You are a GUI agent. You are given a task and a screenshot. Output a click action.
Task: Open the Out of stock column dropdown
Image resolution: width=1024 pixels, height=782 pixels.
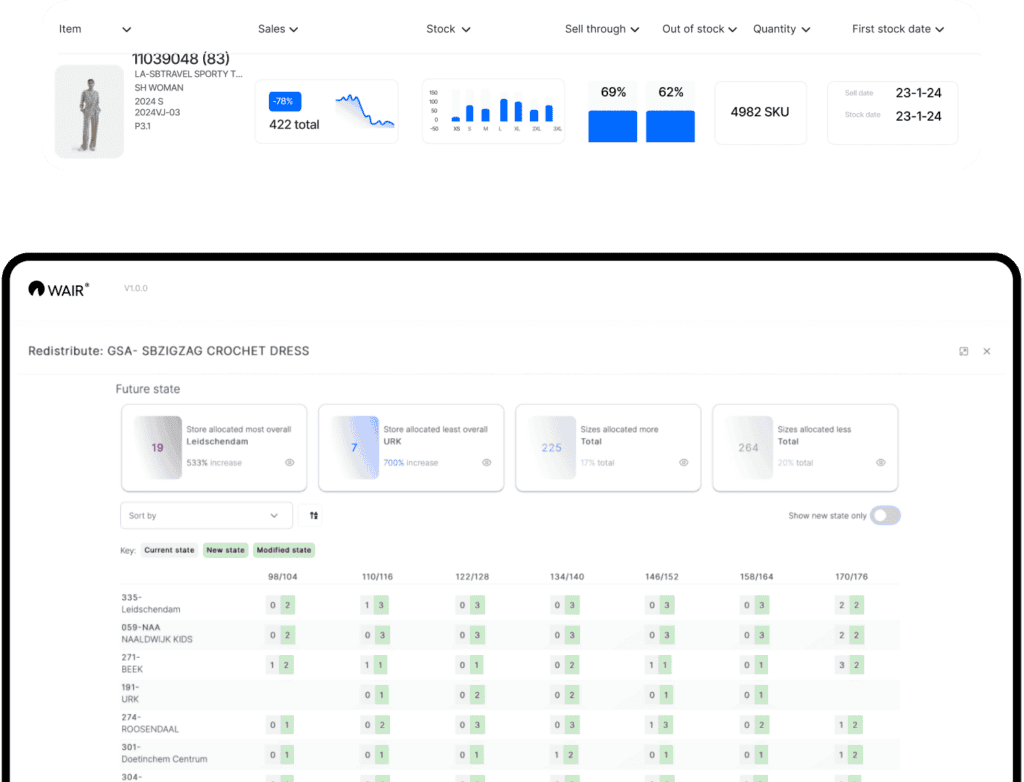(x=699, y=29)
